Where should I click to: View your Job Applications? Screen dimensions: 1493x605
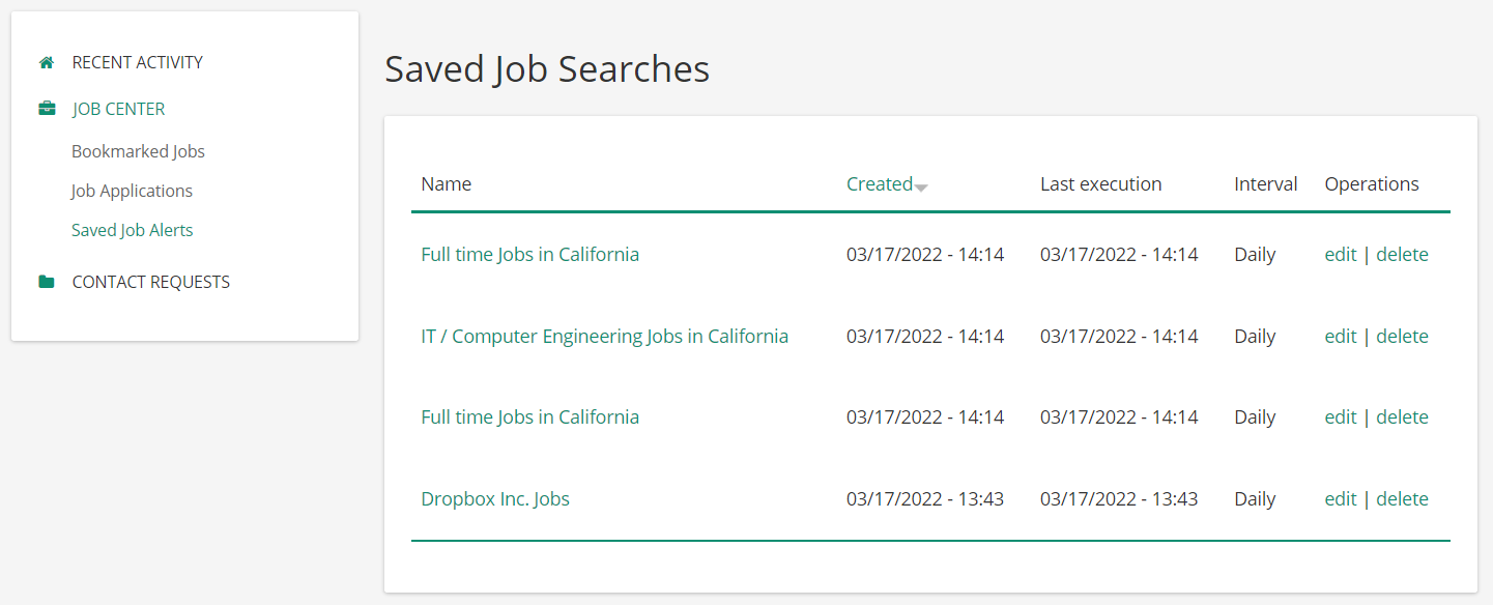point(130,190)
